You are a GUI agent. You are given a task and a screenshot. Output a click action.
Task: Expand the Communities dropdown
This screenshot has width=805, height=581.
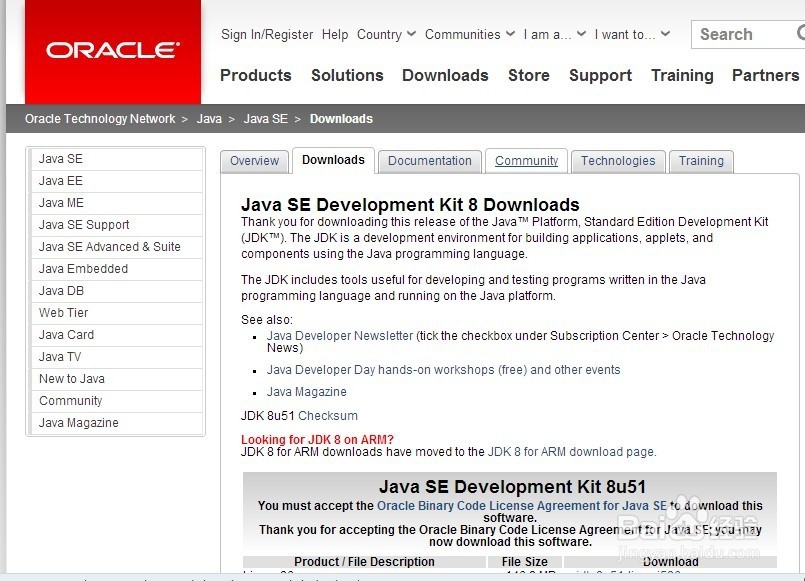(469, 34)
